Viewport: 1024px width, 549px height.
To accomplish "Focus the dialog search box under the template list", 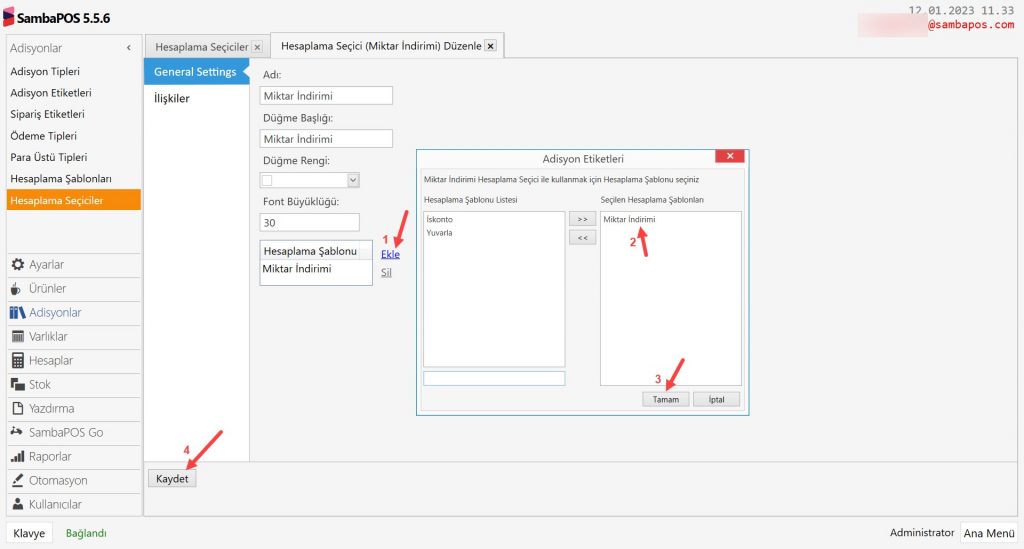I will (x=494, y=378).
